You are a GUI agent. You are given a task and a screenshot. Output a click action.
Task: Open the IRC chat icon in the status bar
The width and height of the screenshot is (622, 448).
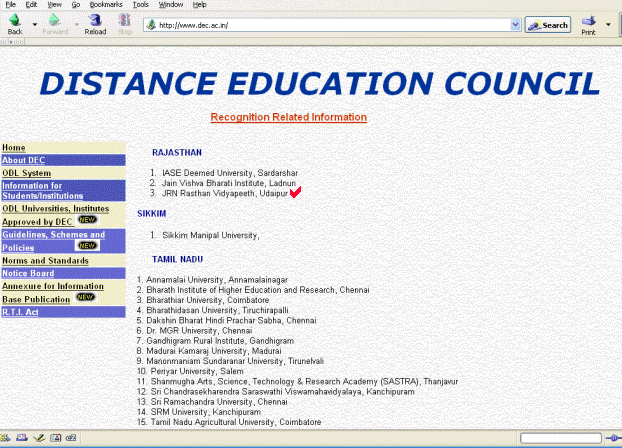pos(71,438)
